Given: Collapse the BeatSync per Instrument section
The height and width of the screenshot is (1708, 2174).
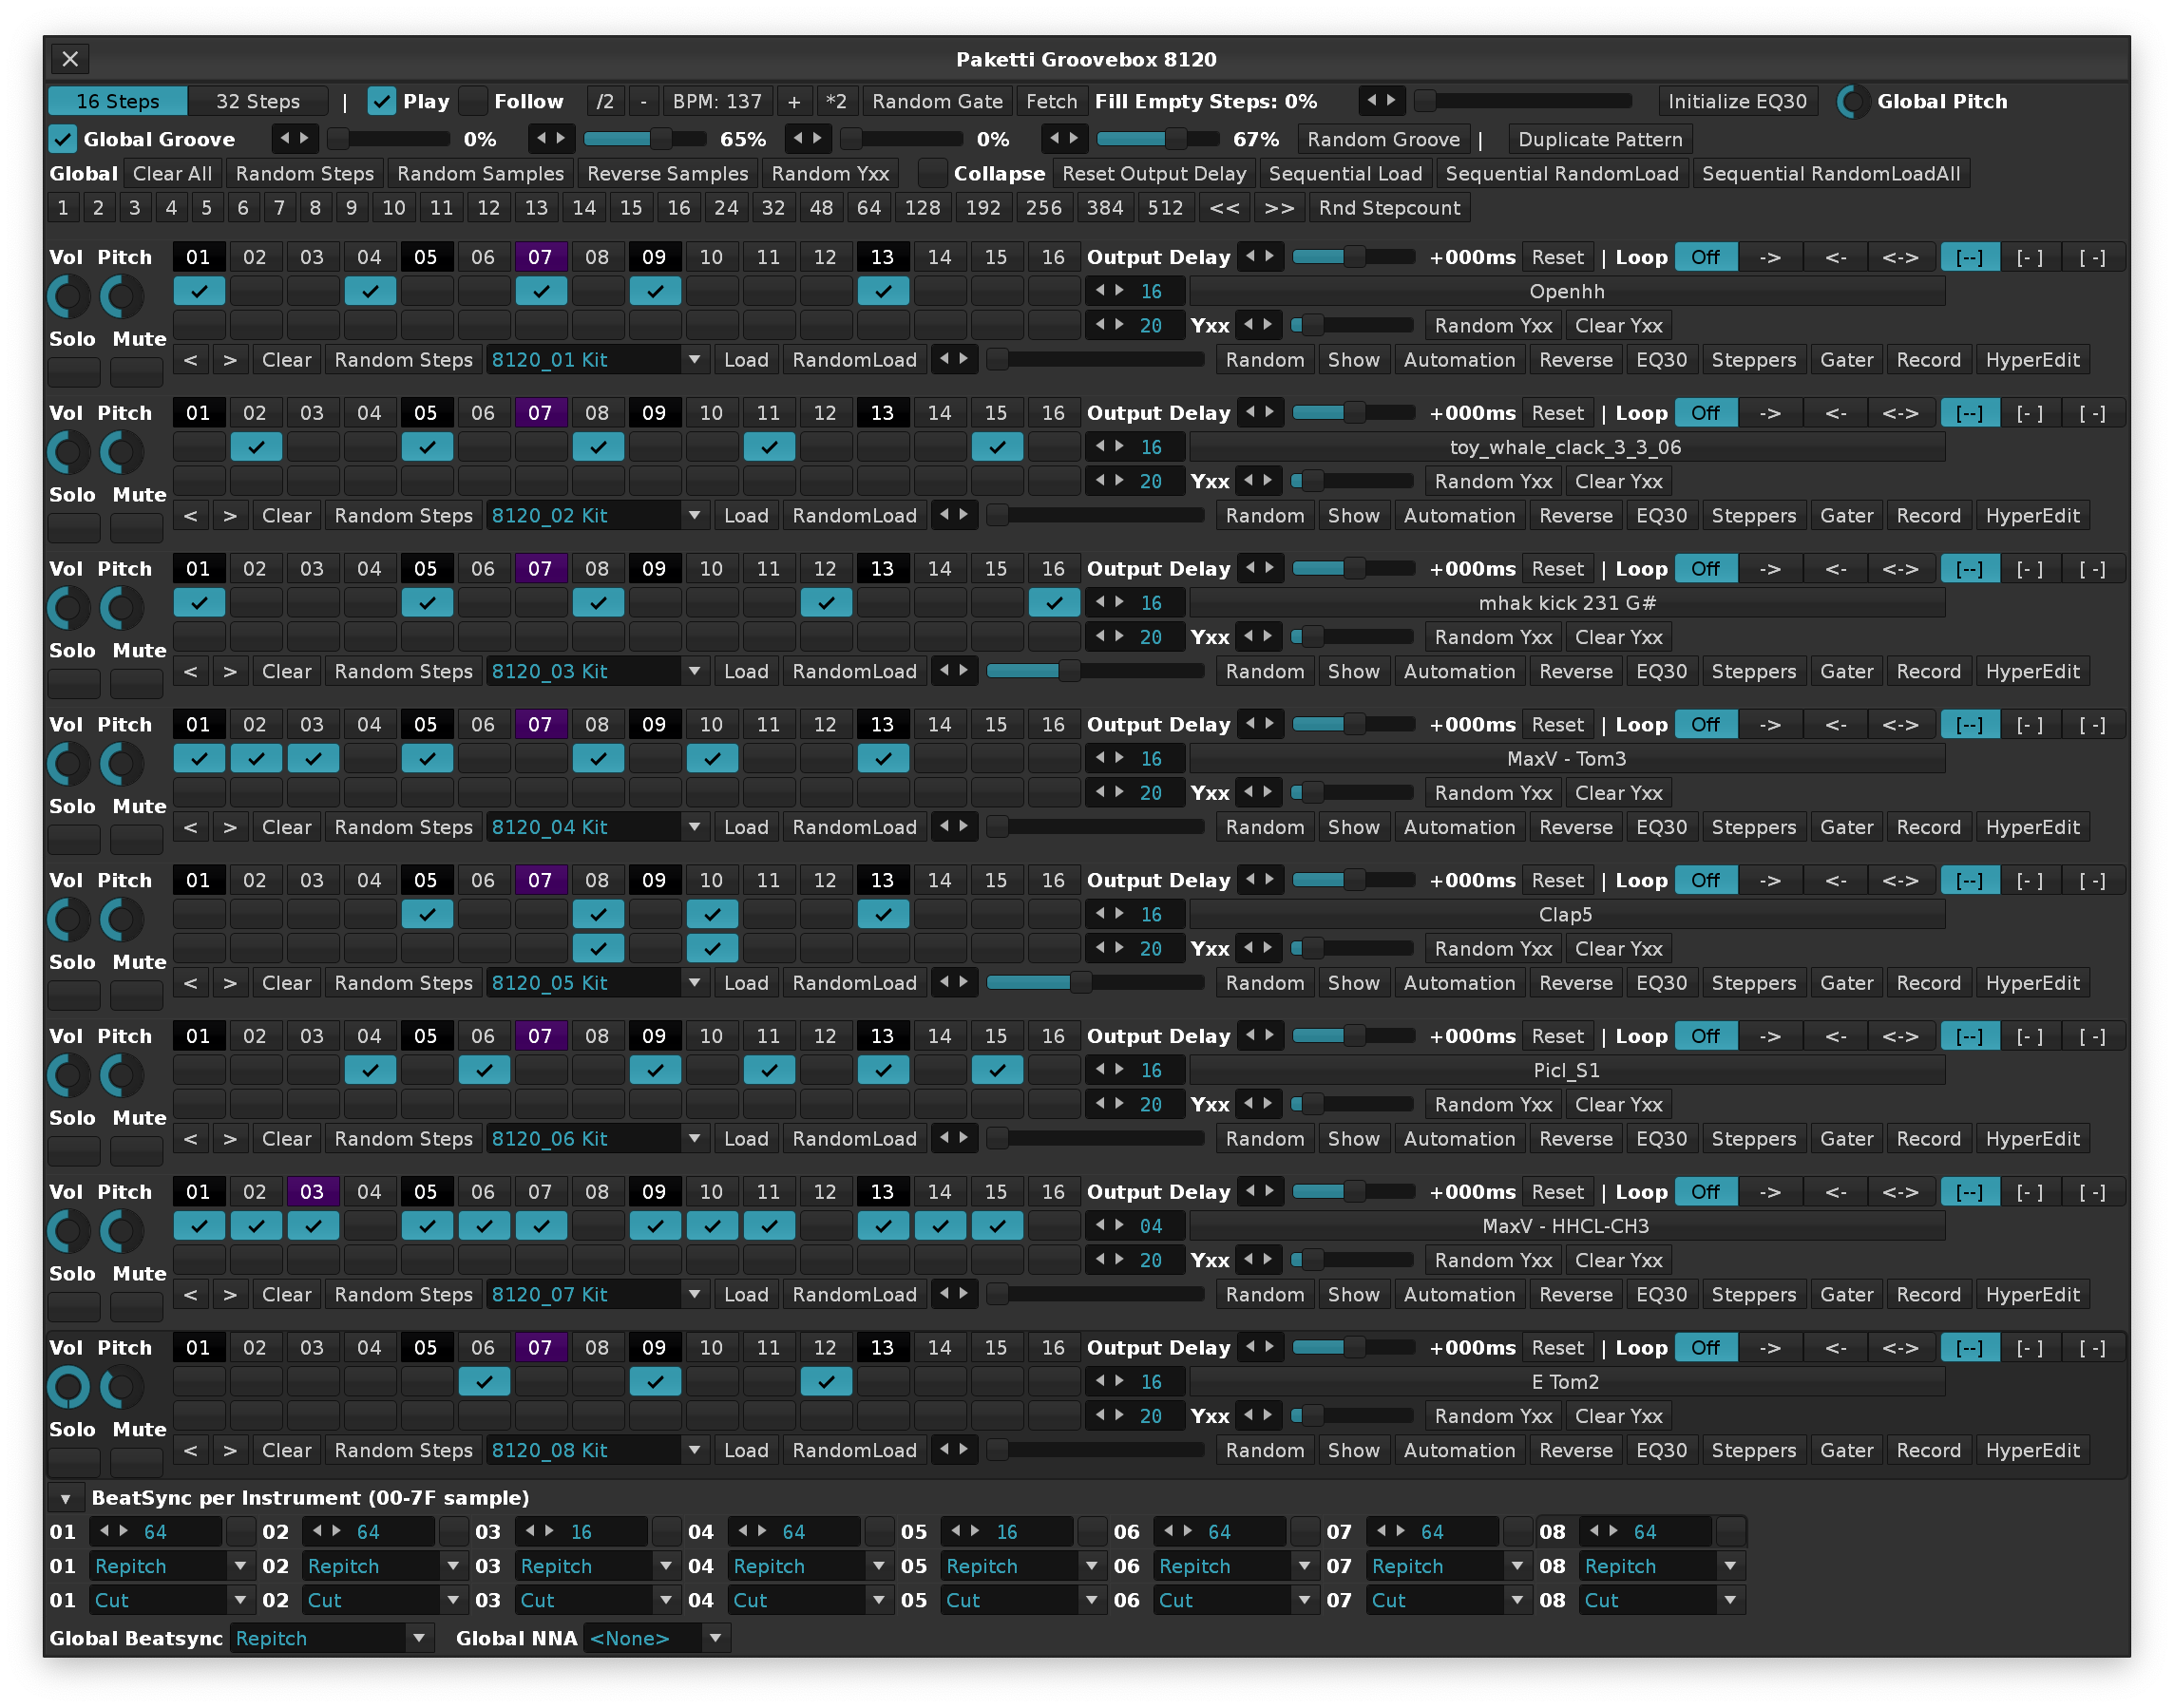Looking at the screenshot, I should [66, 1498].
